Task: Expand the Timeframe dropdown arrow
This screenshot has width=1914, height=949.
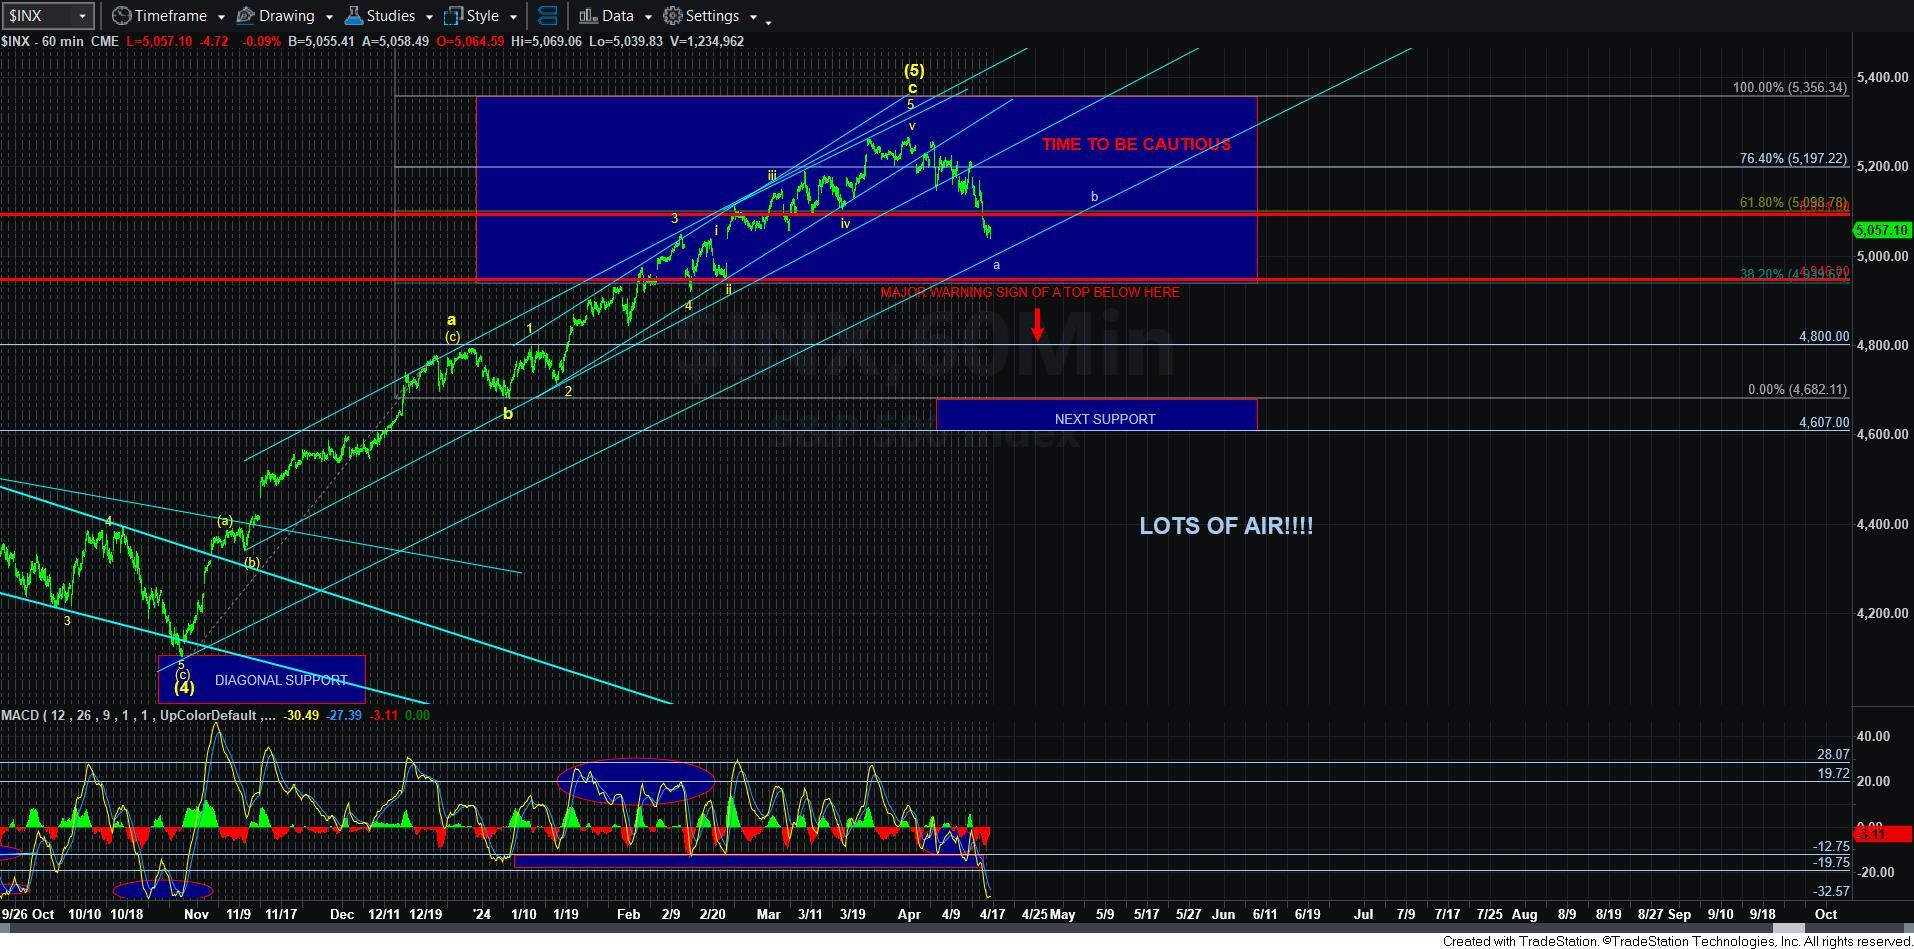Action: click(220, 17)
